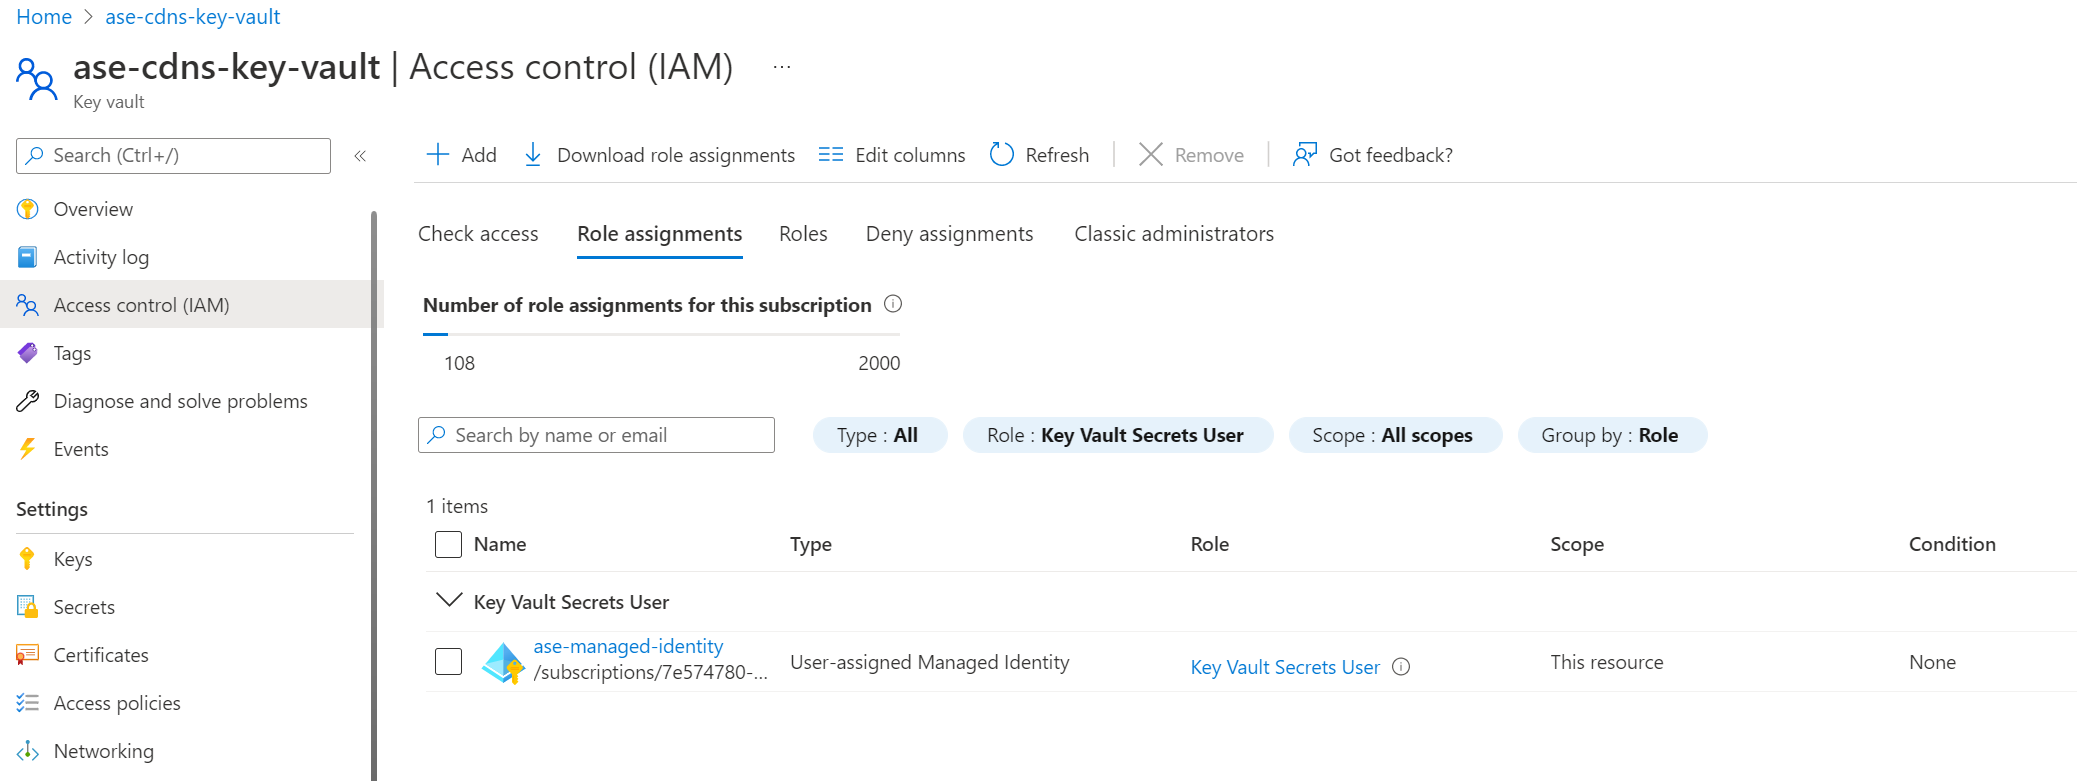This screenshot has height=781, width=2077.
Task: Click the Add plus icon
Action: (x=437, y=155)
